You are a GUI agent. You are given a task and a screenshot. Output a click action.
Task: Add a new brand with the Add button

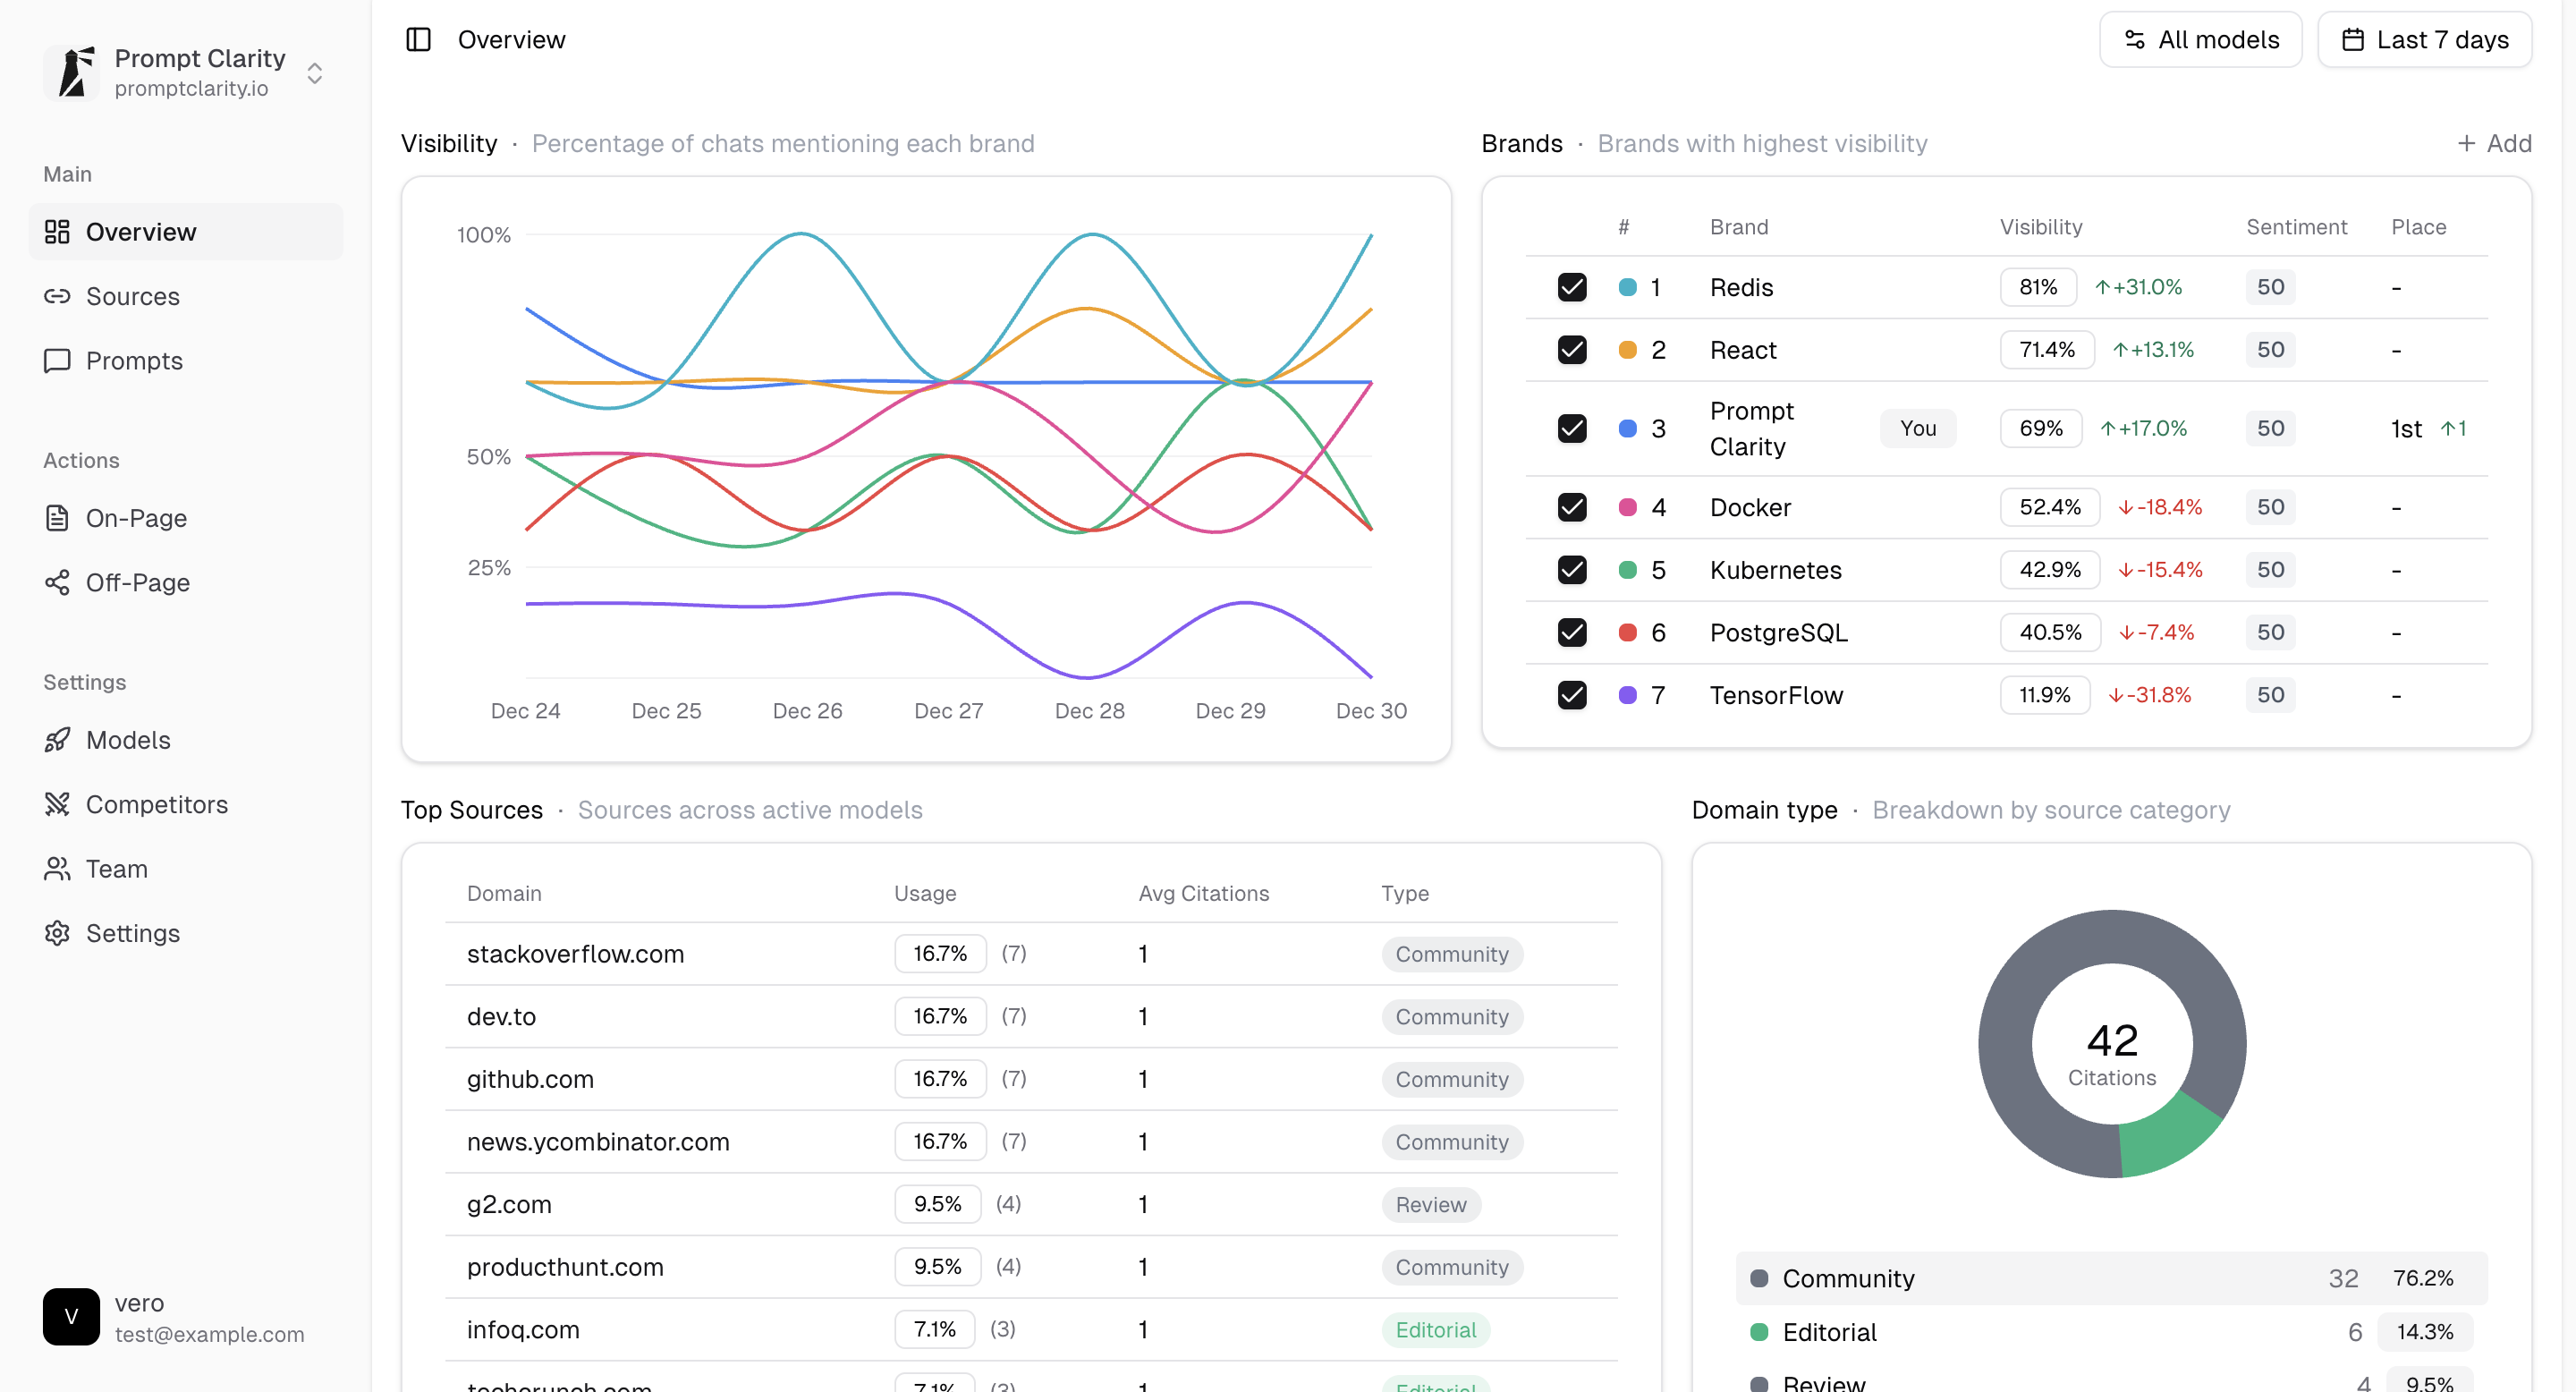[2494, 143]
